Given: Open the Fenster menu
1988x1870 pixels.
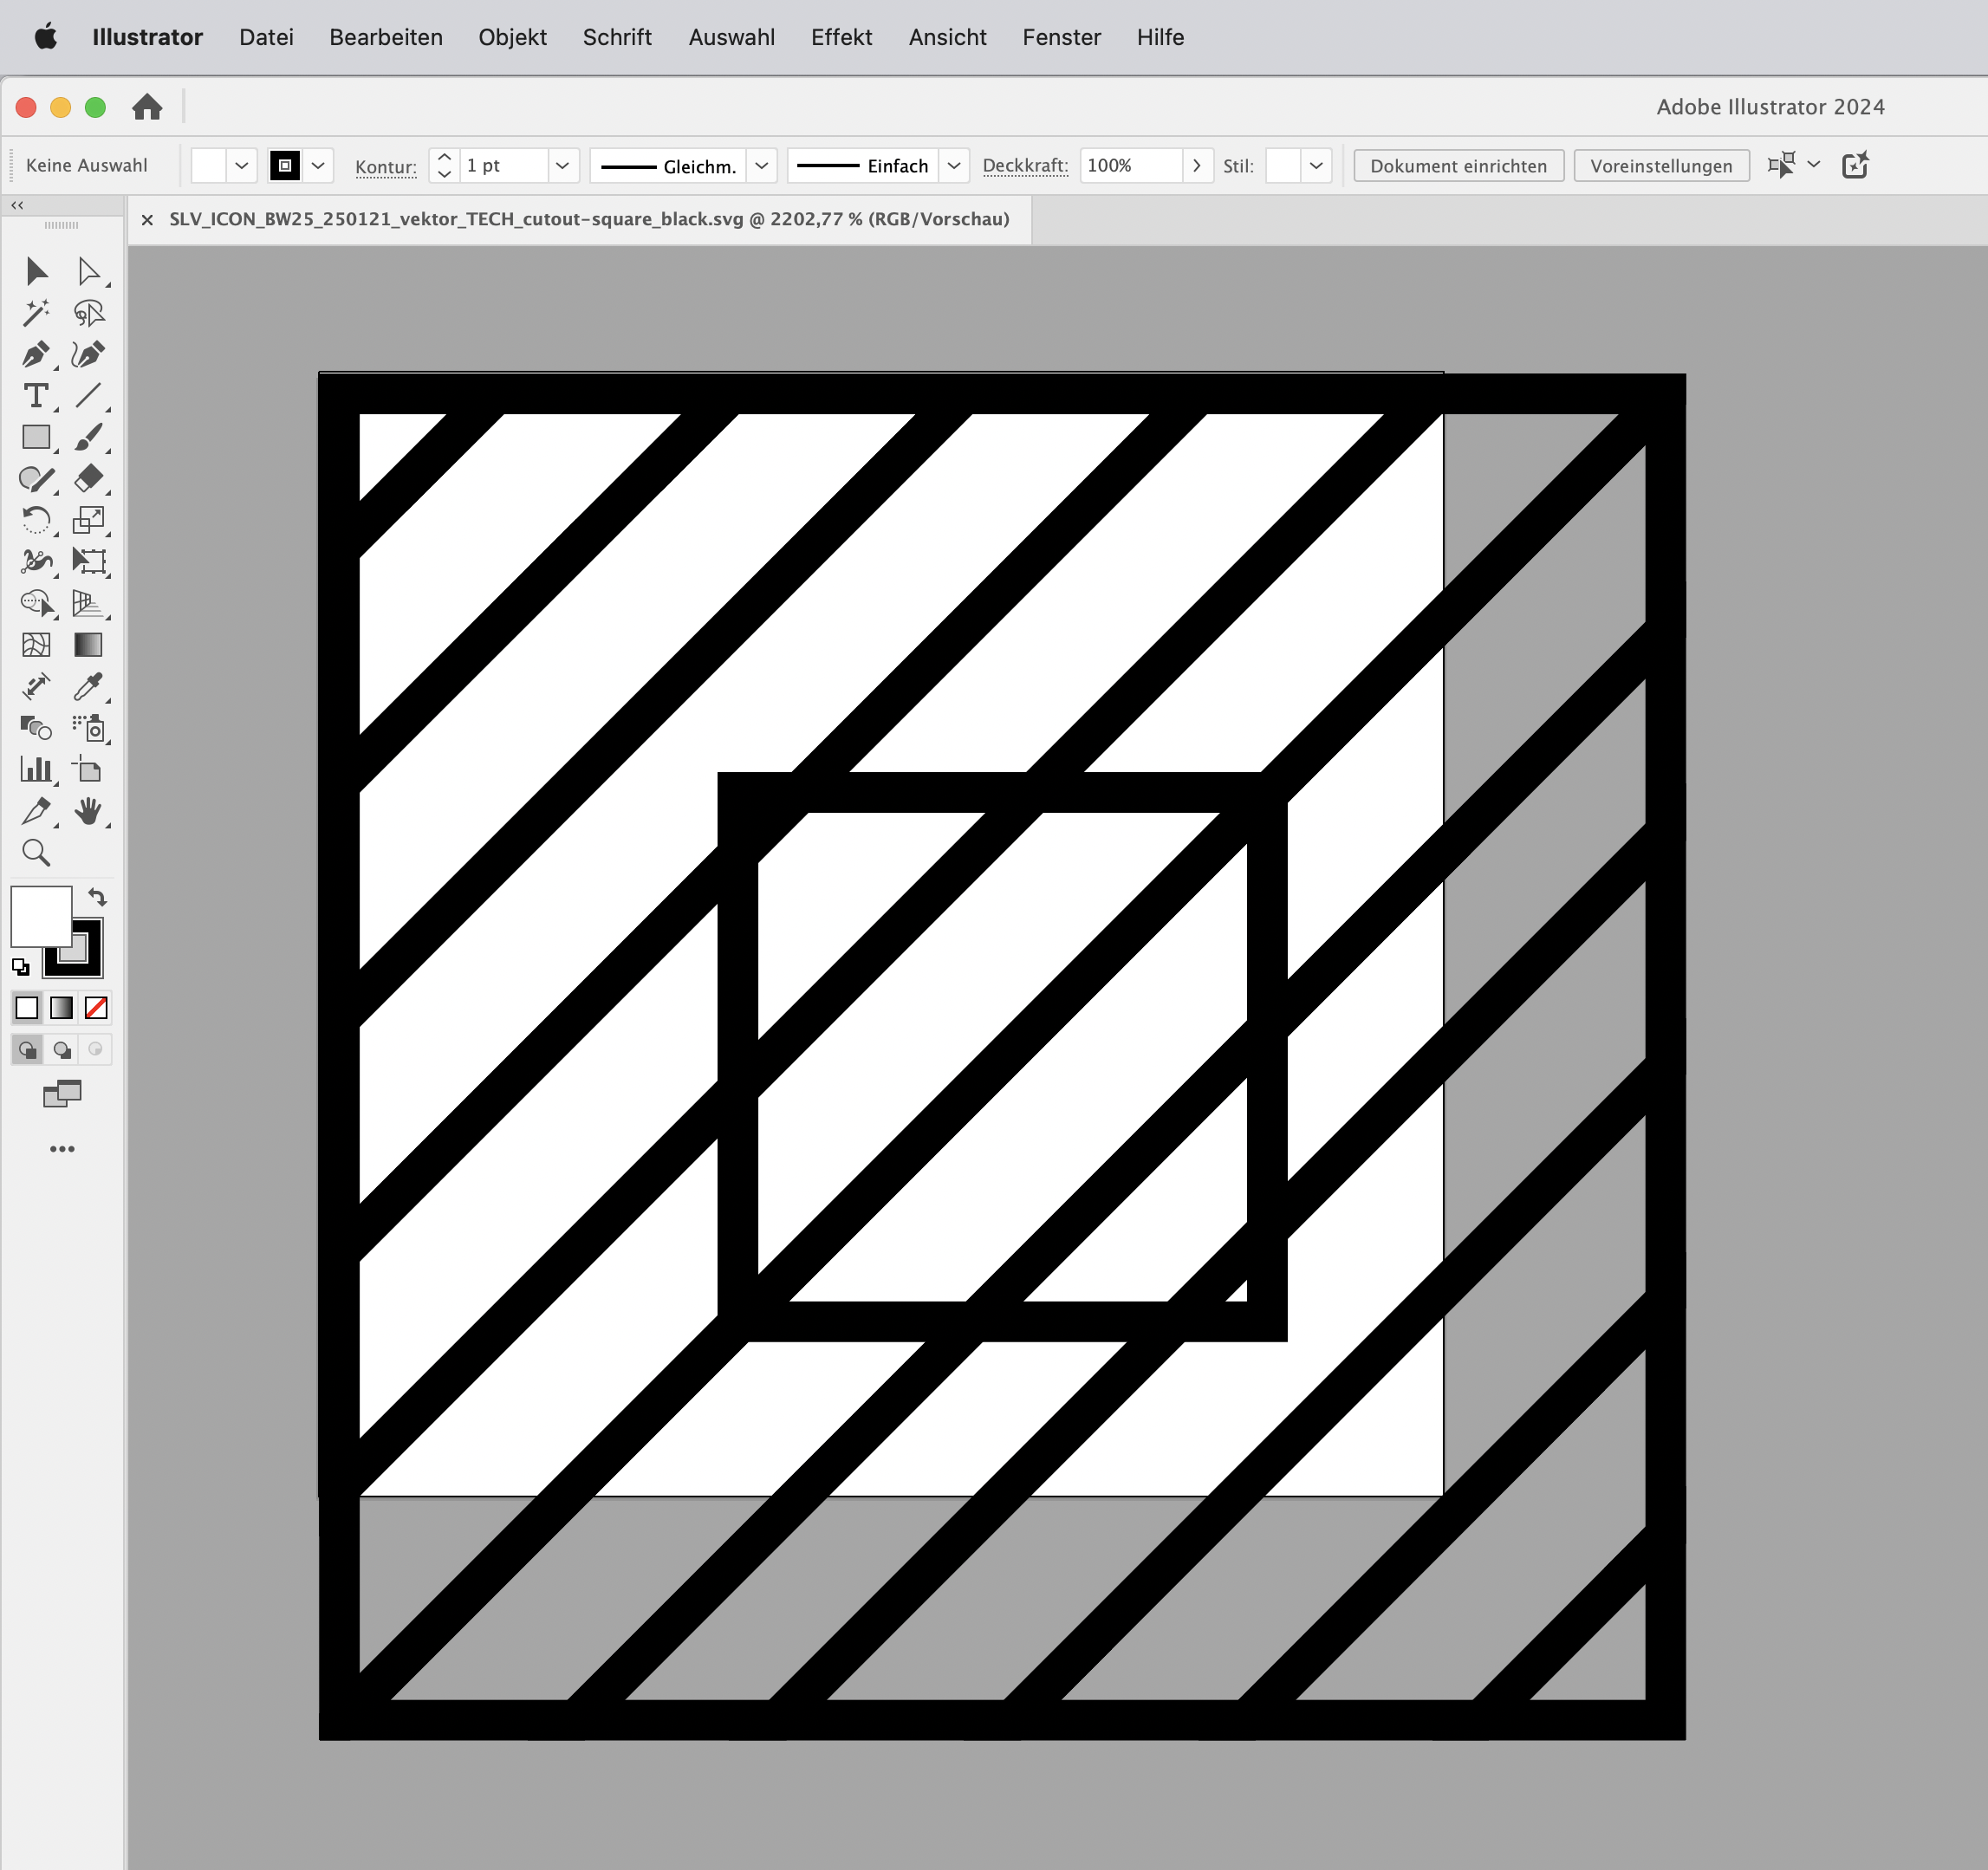Looking at the screenshot, I should tap(1062, 37).
